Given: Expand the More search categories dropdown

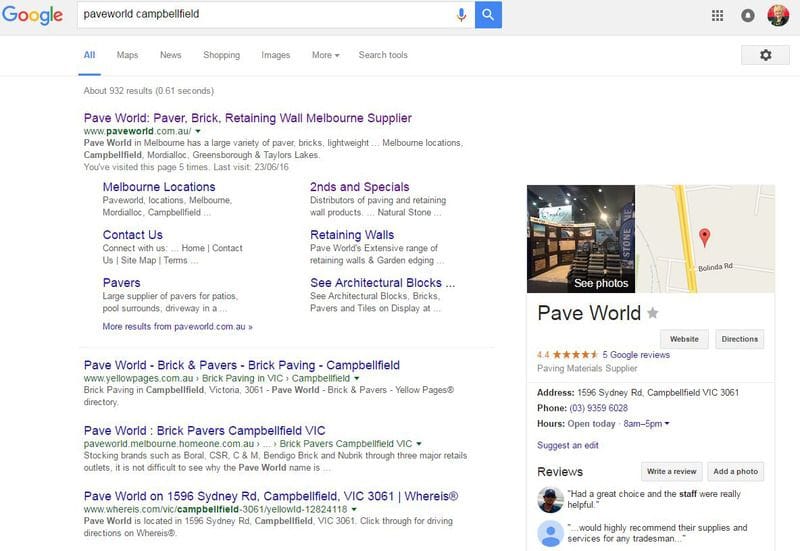Looking at the screenshot, I should coord(325,55).
